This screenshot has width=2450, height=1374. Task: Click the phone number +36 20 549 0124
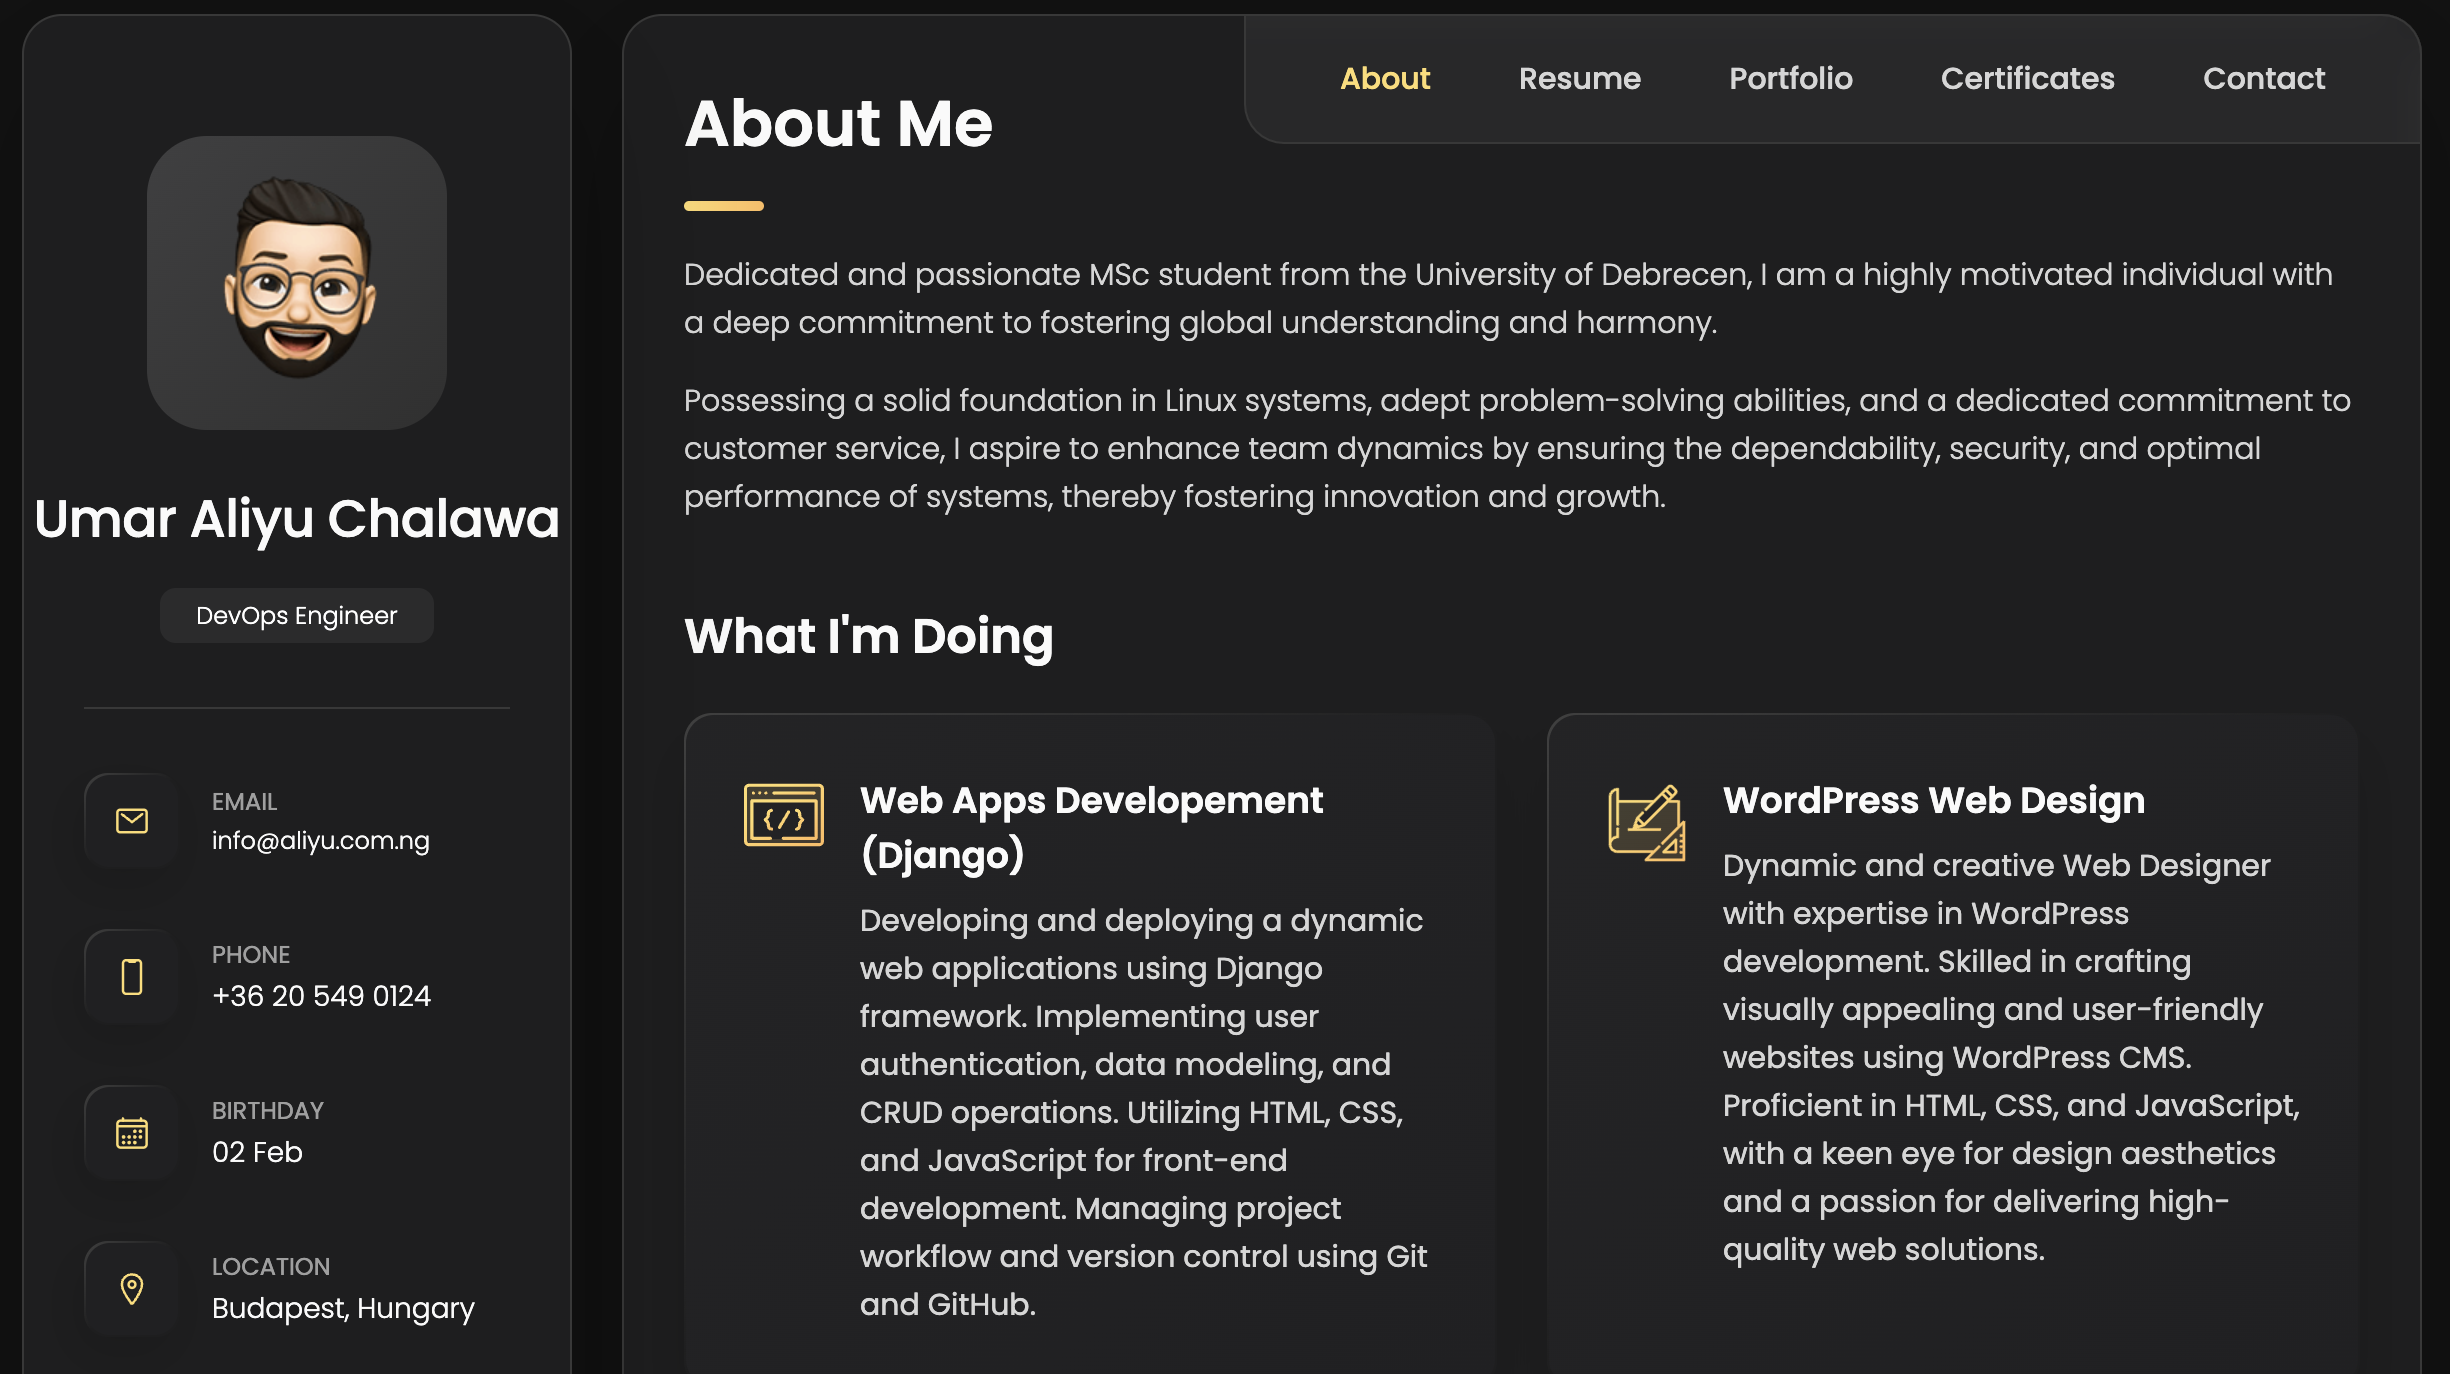[x=321, y=996]
